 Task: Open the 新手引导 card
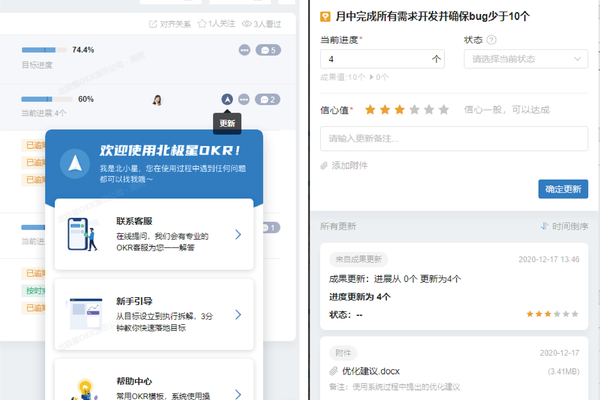154,314
